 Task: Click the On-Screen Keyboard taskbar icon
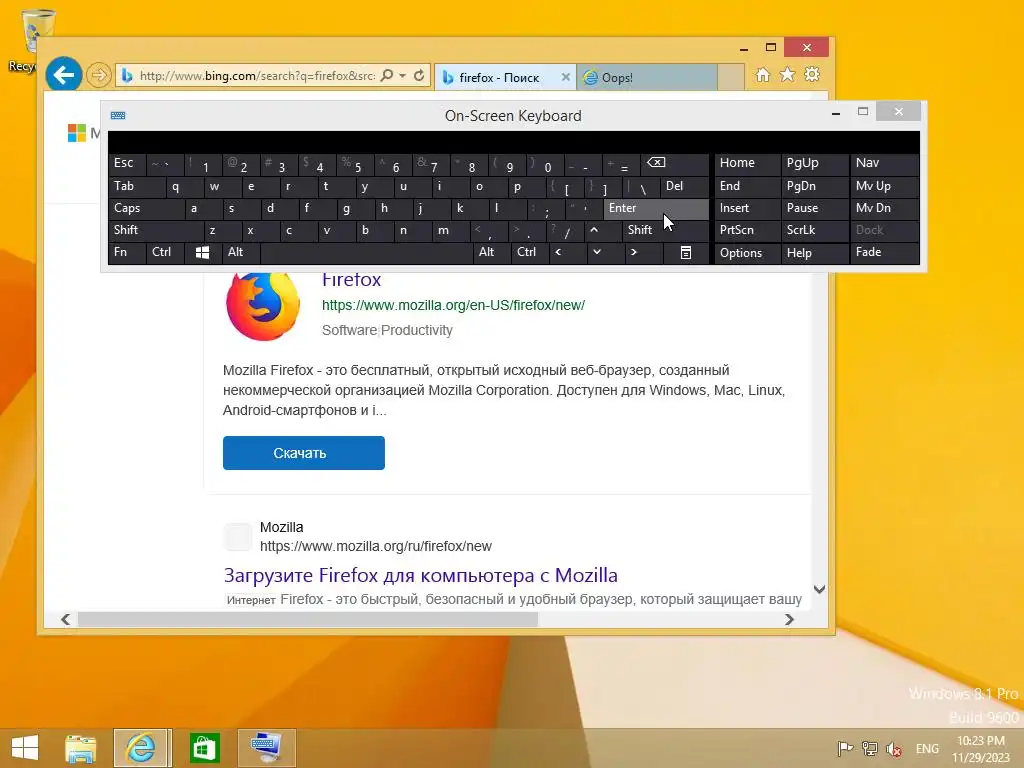coord(266,748)
